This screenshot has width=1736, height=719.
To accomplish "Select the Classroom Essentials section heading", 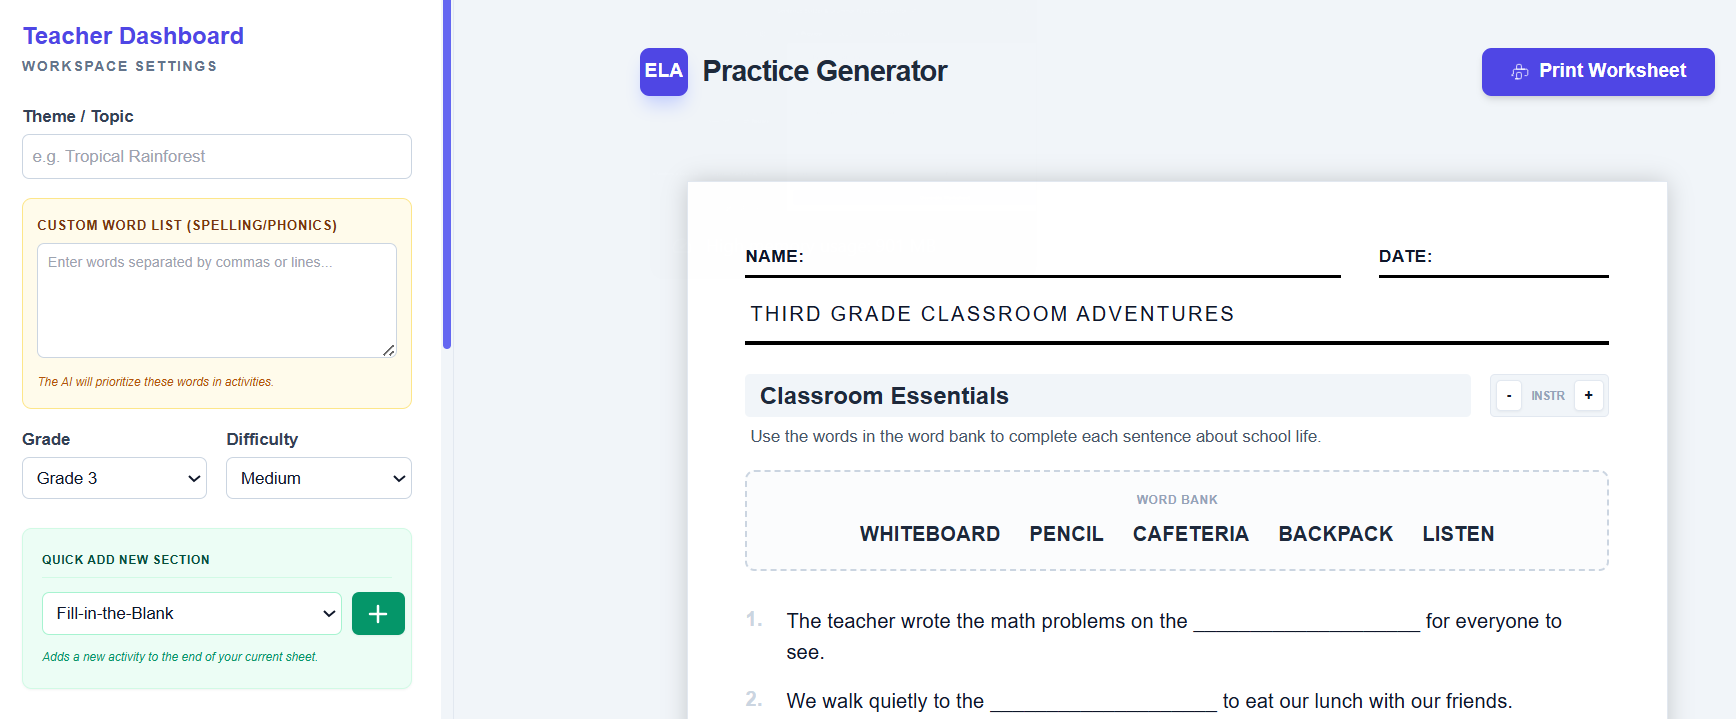I will point(884,396).
